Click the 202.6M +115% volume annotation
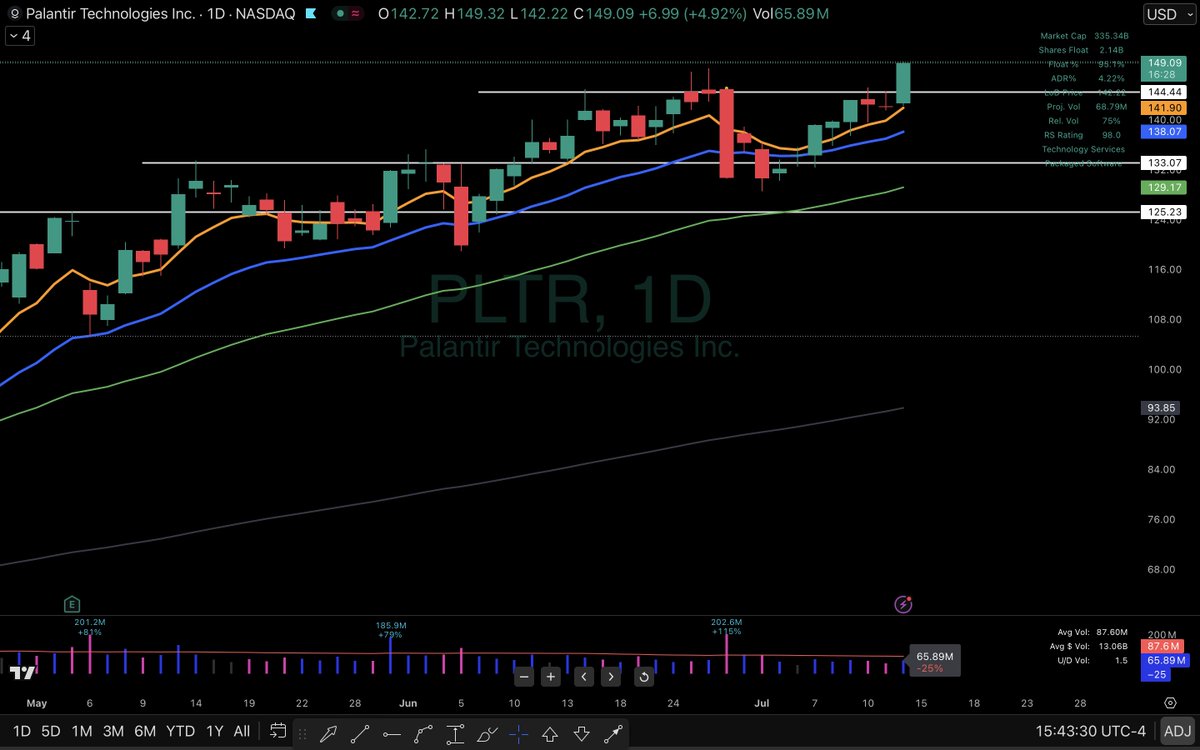The image size is (1200, 750). tap(727, 626)
